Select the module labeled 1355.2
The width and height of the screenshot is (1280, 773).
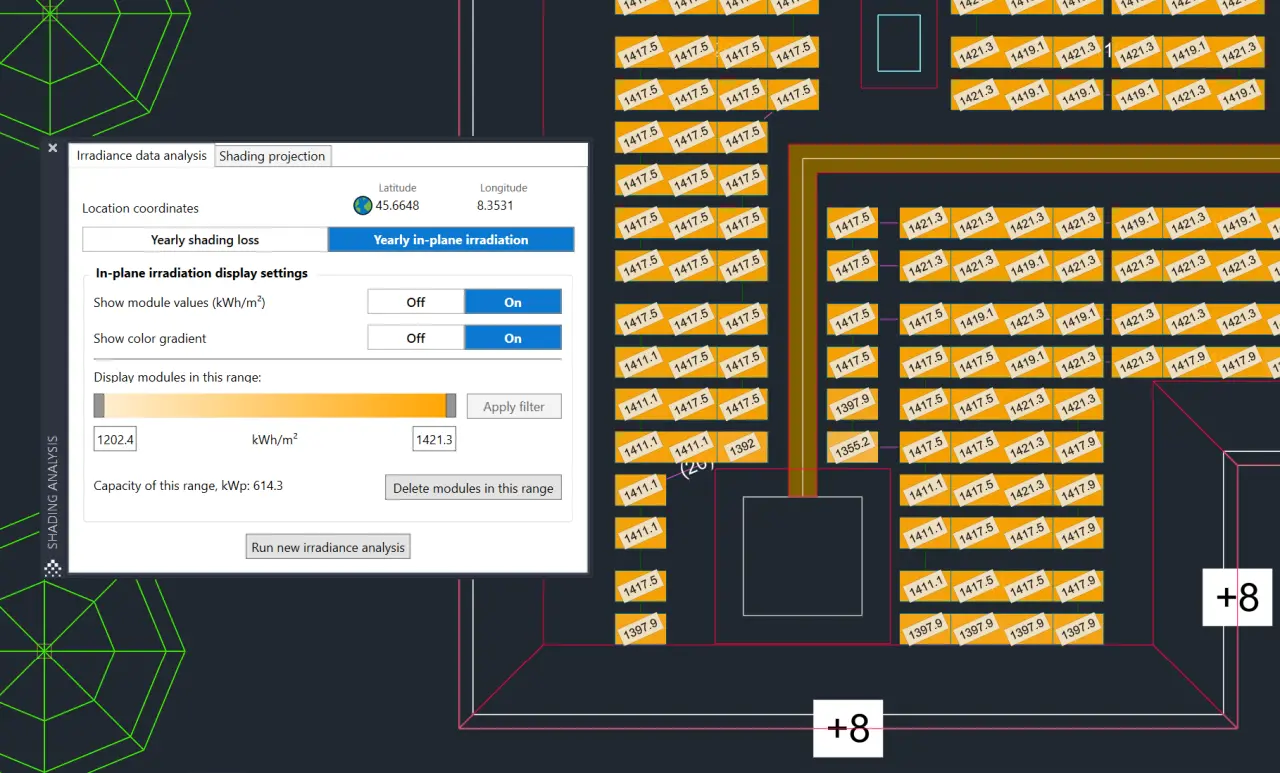852,447
